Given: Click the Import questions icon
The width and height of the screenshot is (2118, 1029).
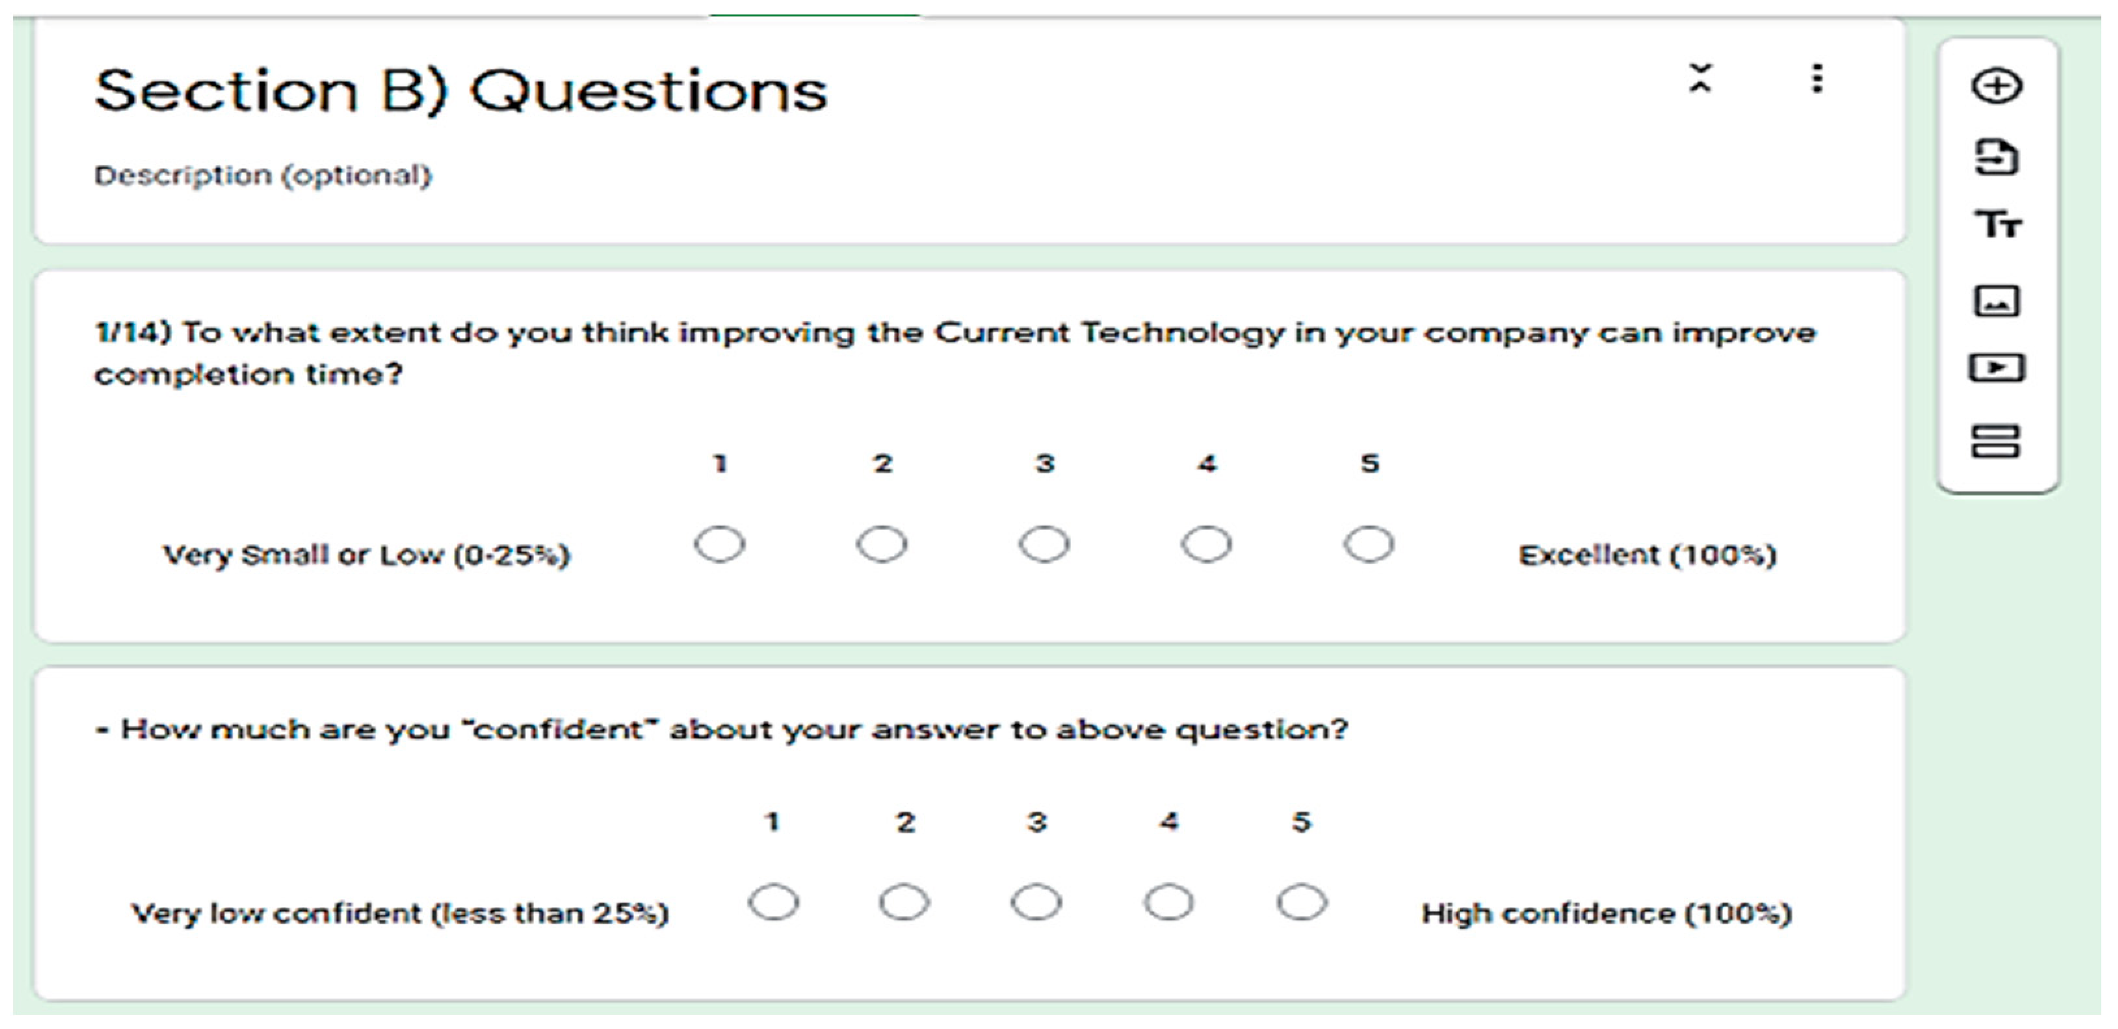Looking at the screenshot, I should coord(1996,157).
